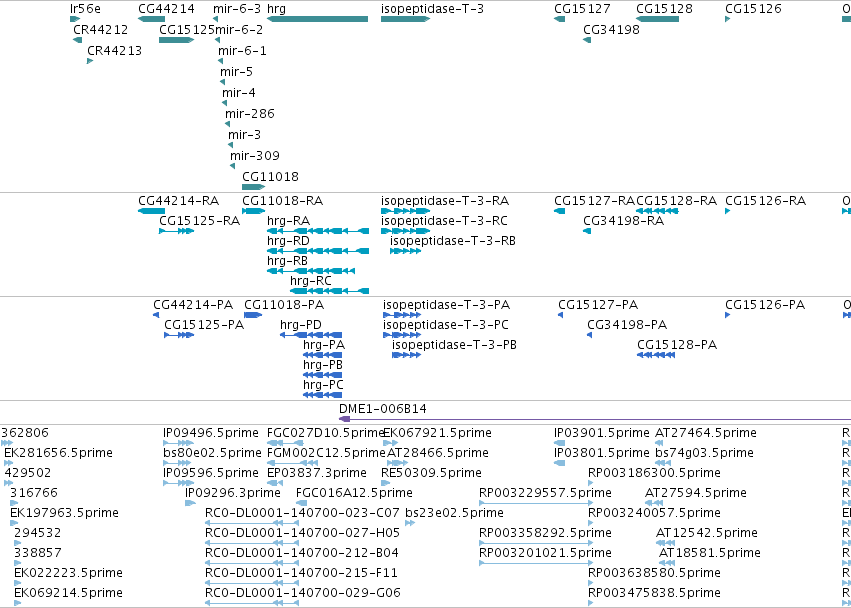Select the mir-4 feature
This screenshot has height=608, width=851.
[225, 103]
